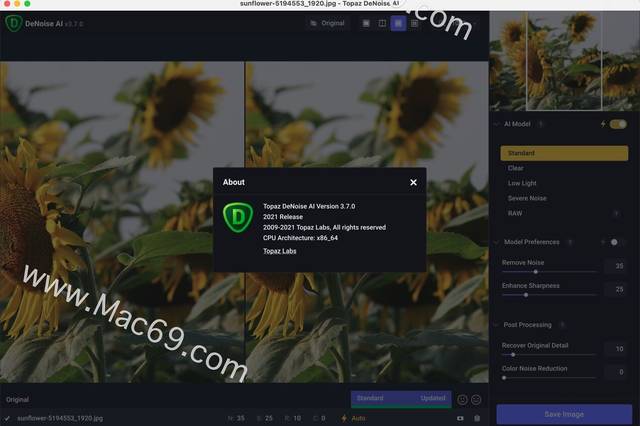Click the navigator preview thumbnail

click(564, 61)
